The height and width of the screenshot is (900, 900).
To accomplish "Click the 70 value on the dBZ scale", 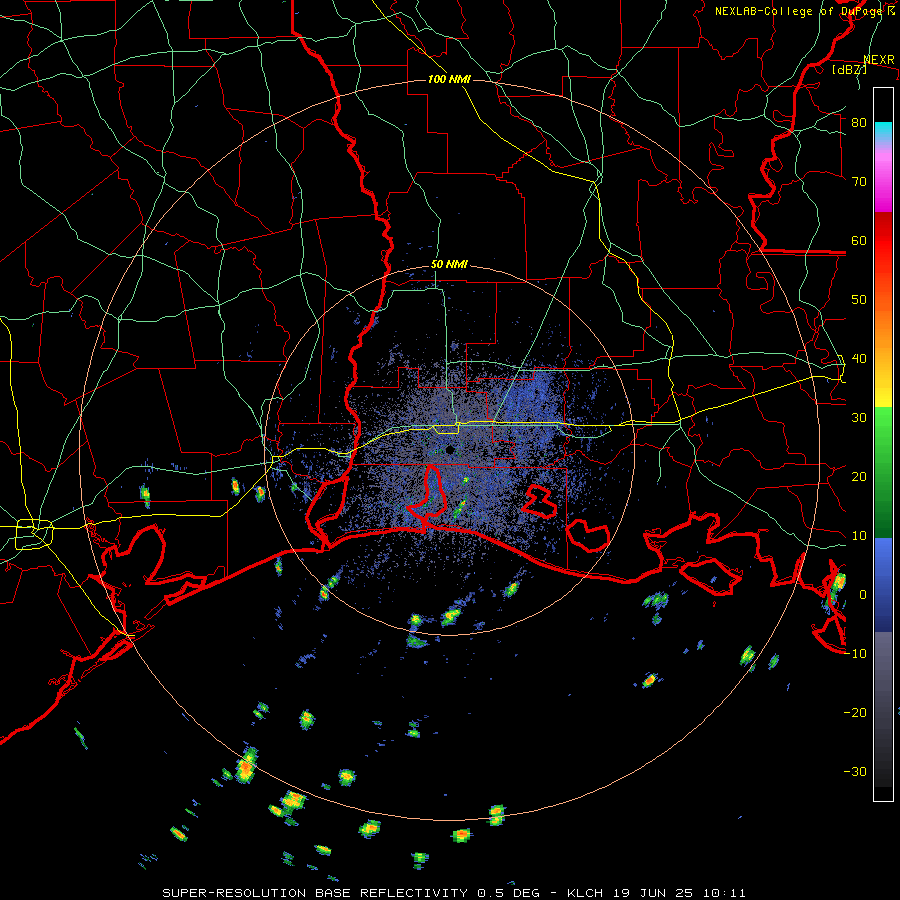I will (859, 182).
